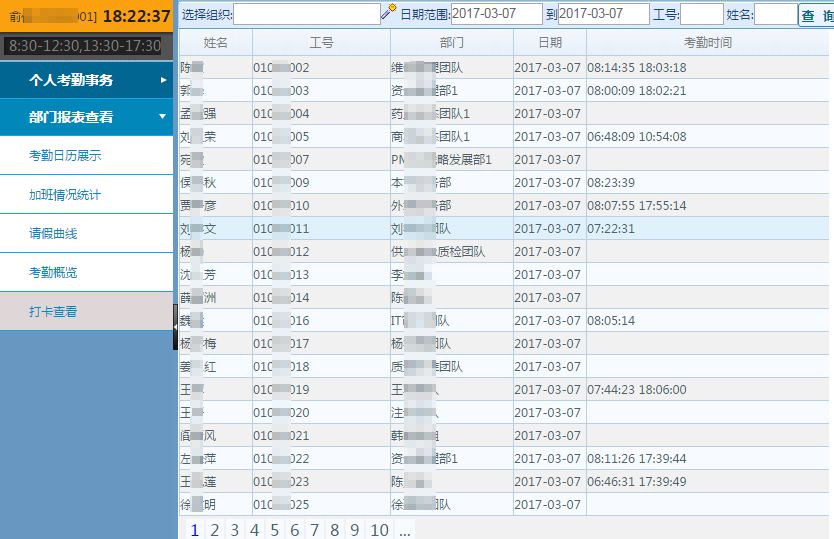Select attendance time 08:11:26 17:39:44

[x=637, y=459]
